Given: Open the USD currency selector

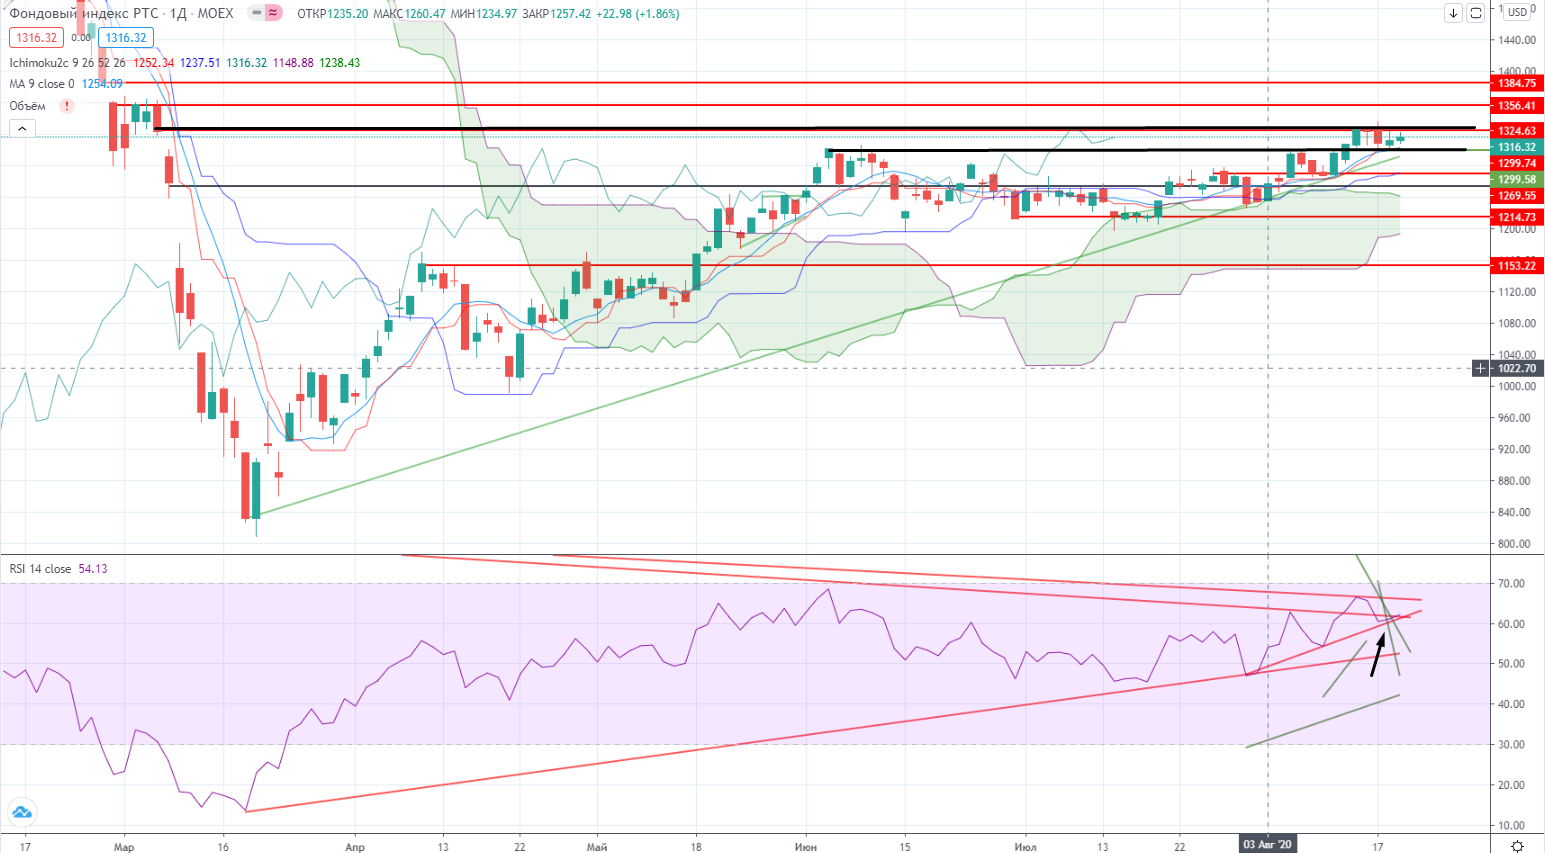Looking at the screenshot, I should 1517,12.
